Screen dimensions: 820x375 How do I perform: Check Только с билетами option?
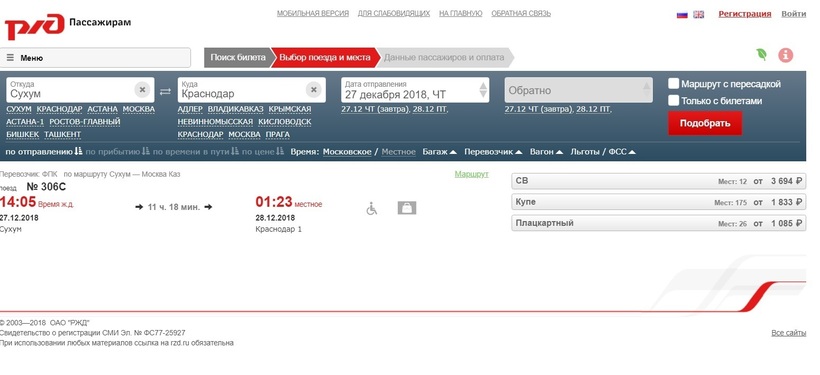point(674,100)
